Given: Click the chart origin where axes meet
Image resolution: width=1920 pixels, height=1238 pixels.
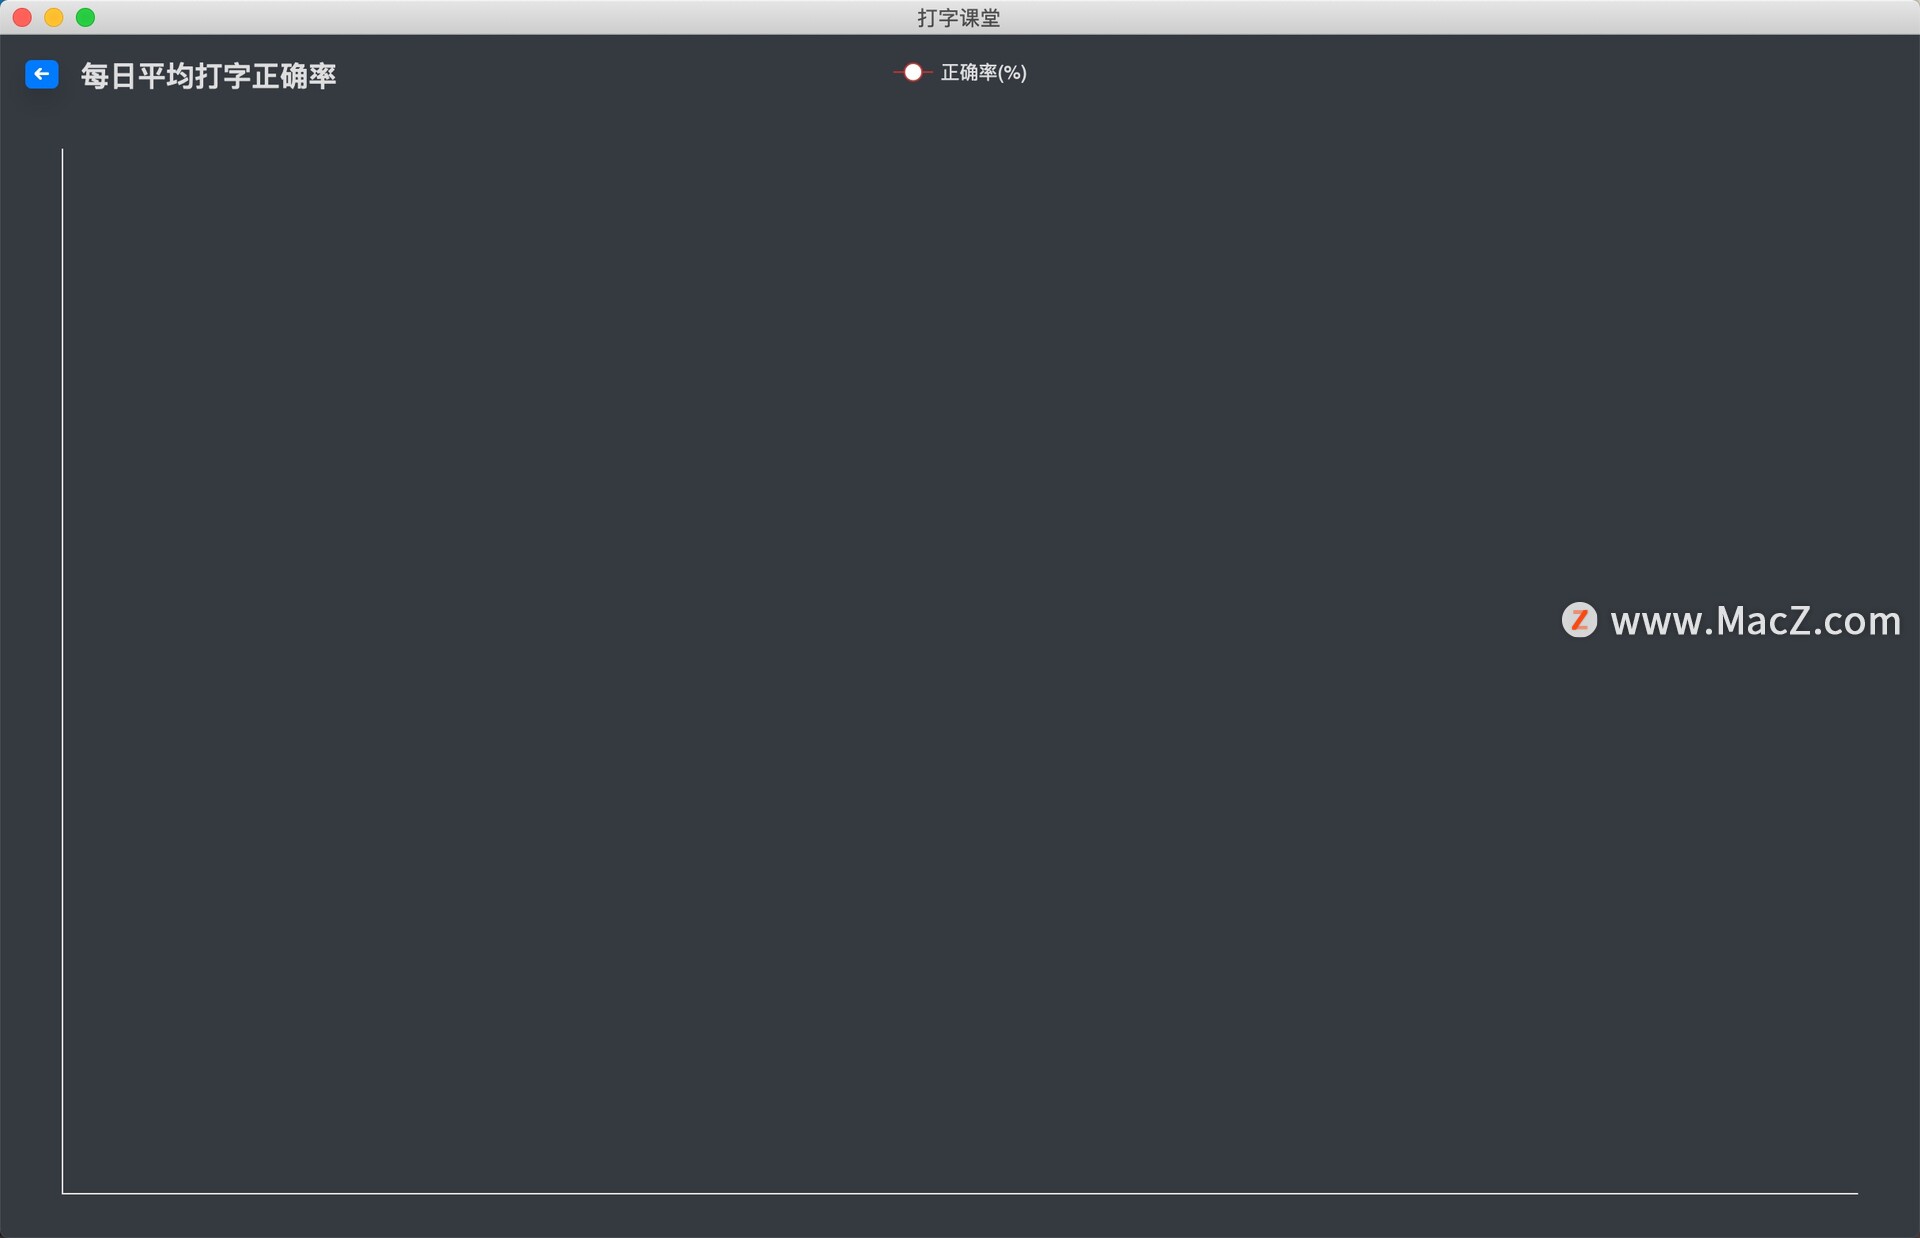Looking at the screenshot, I should click(x=62, y=1193).
